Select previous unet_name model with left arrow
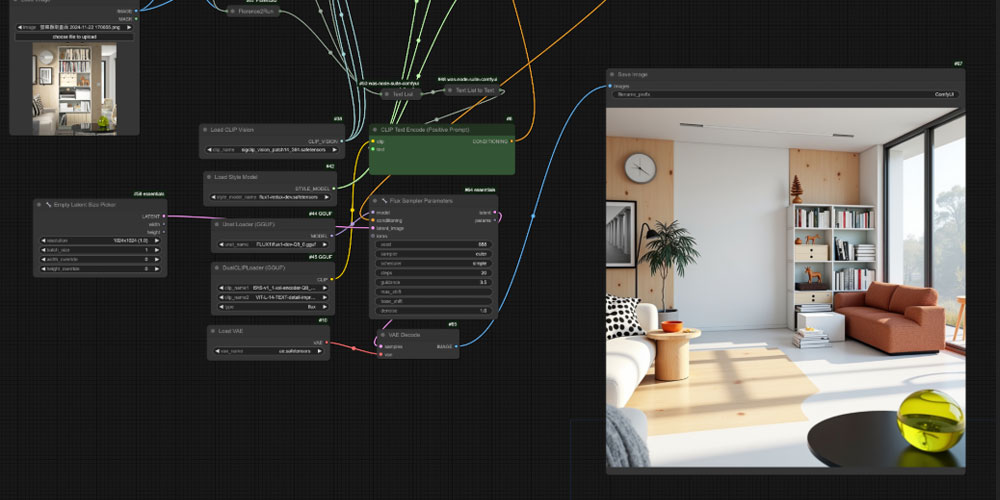 221,245
